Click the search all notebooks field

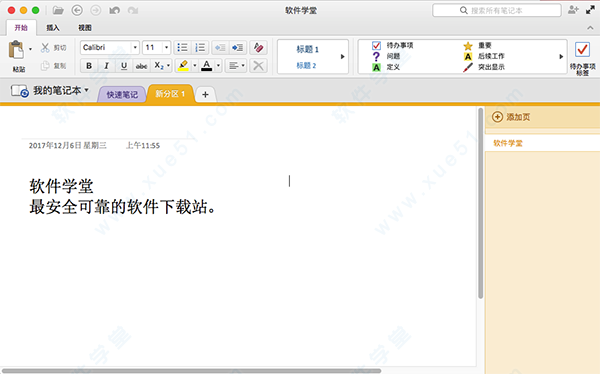coord(497,10)
